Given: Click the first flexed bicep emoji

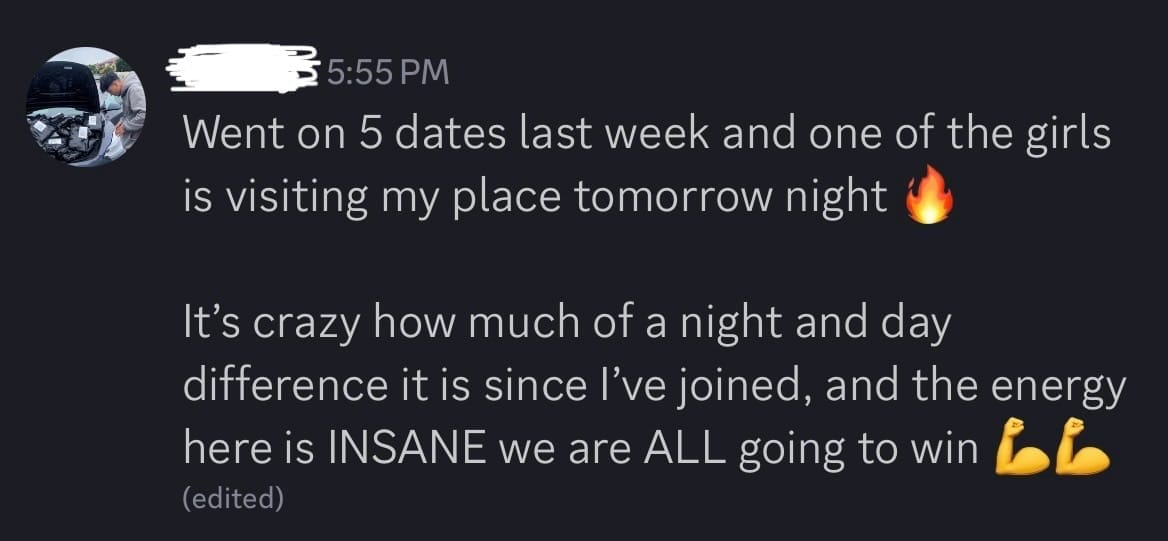Looking at the screenshot, I should 1018,450.
